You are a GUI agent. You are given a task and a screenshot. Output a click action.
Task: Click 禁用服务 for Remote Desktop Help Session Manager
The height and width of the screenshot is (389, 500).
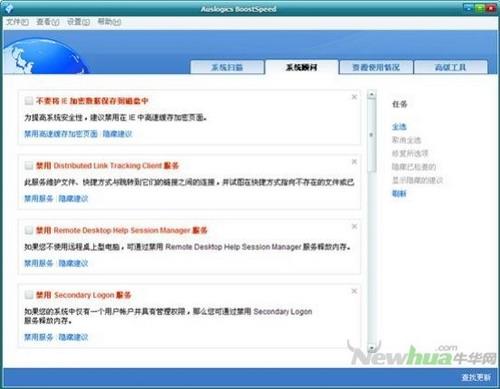(39, 263)
